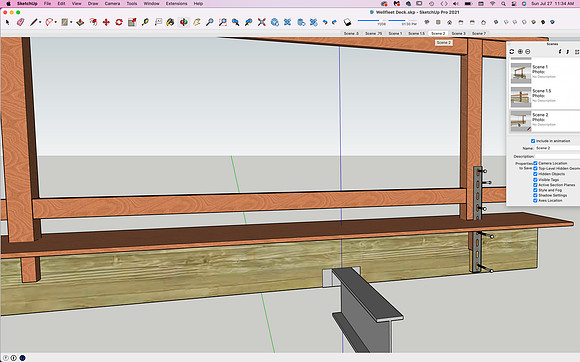Click the Redo arrow icon
Image resolution: width=580 pixels, height=362 pixels.
tap(334, 22)
